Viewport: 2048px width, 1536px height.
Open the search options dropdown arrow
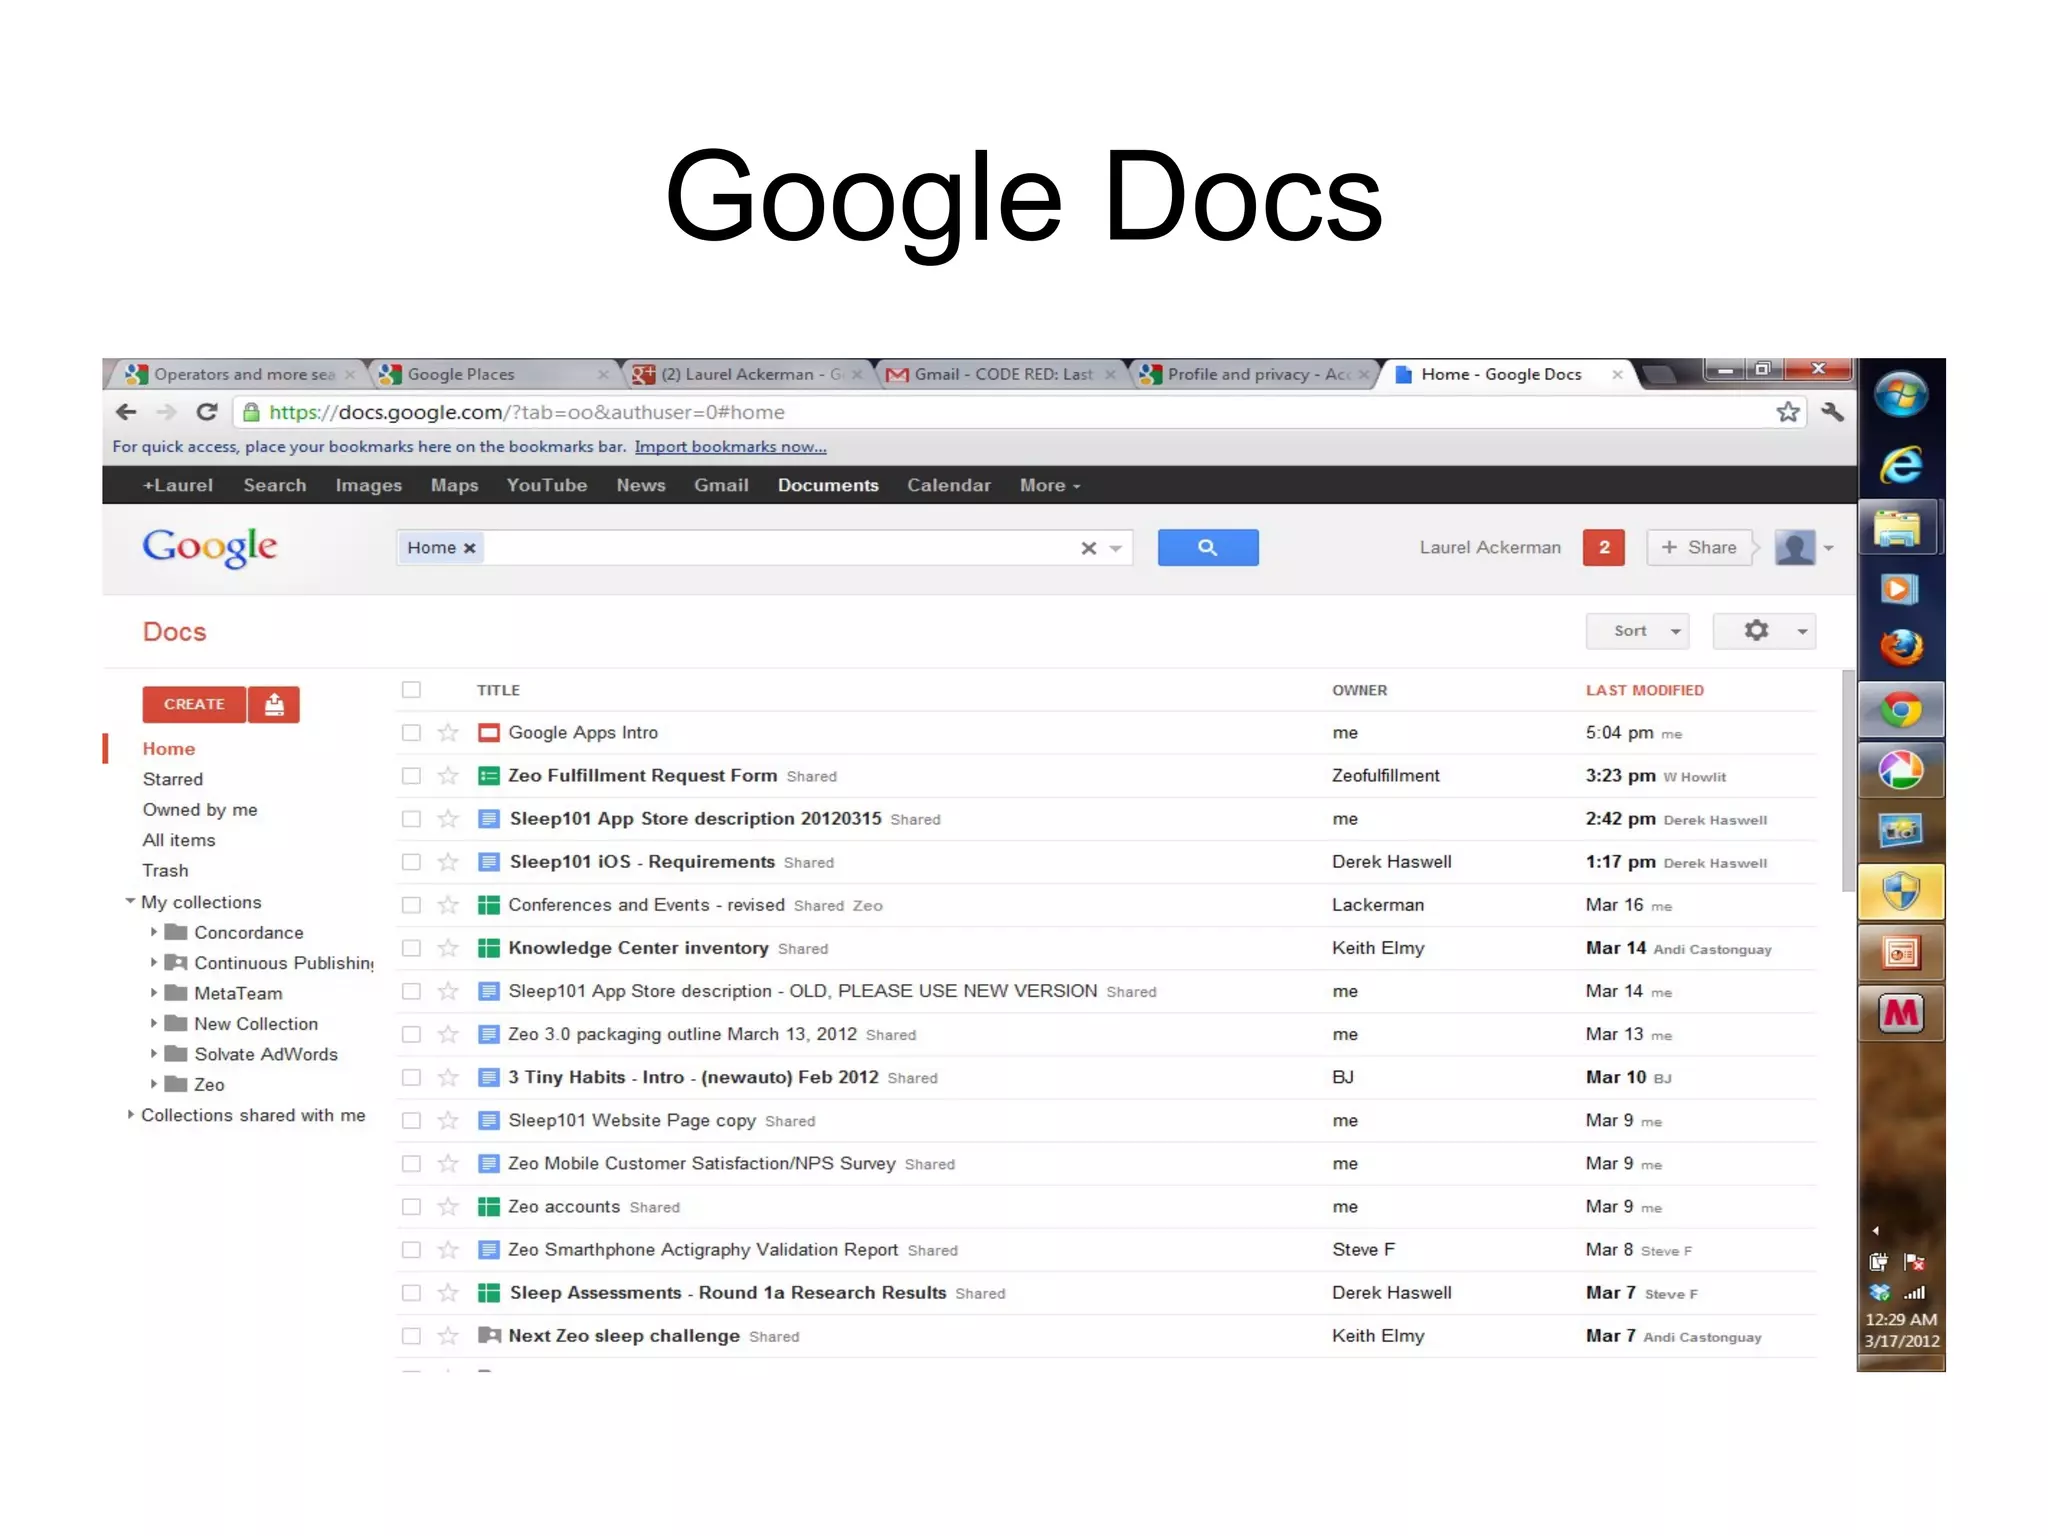(x=1116, y=548)
